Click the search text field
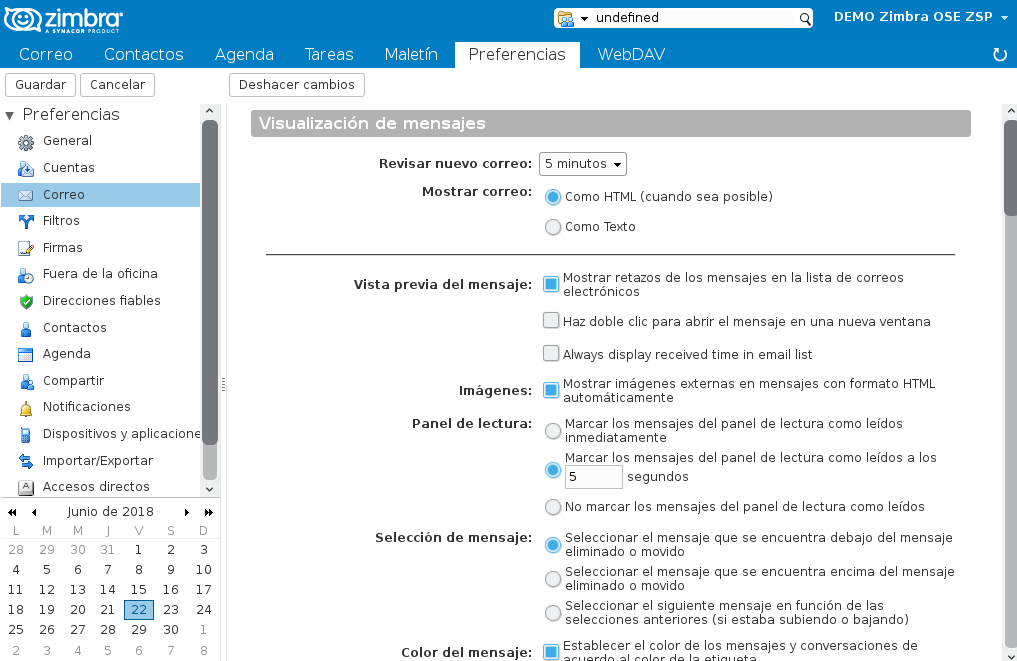Image resolution: width=1017 pixels, height=661 pixels. click(694, 18)
